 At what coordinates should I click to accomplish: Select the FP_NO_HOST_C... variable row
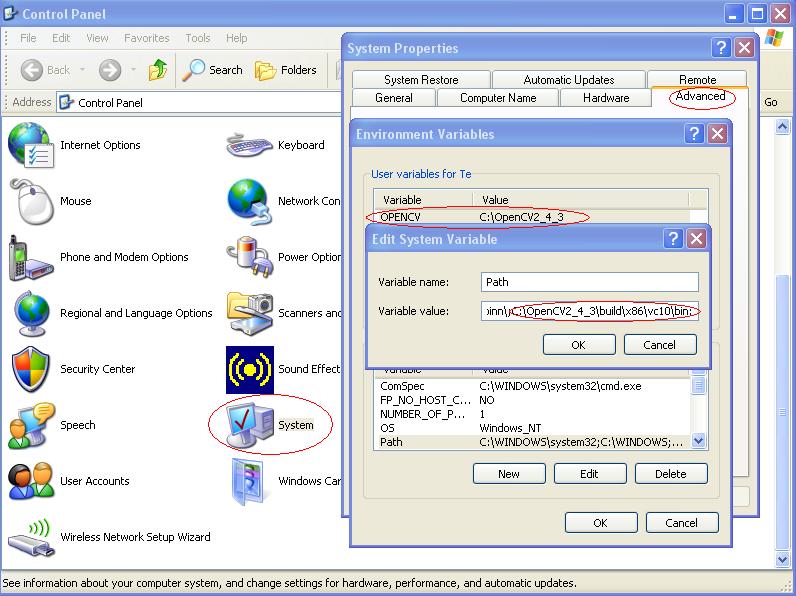pos(532,401)
